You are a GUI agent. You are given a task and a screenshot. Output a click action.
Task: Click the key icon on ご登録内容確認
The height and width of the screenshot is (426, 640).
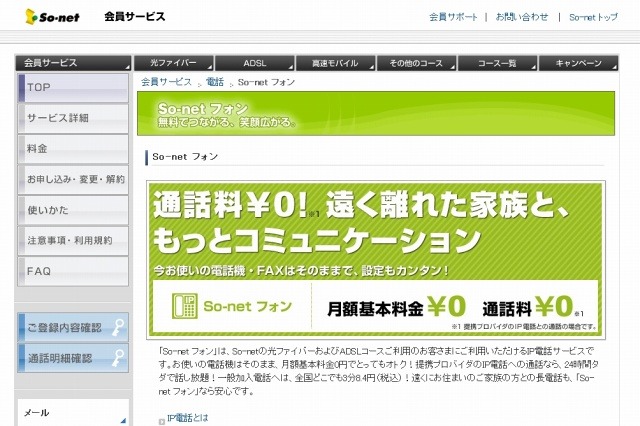coord(118,327)
